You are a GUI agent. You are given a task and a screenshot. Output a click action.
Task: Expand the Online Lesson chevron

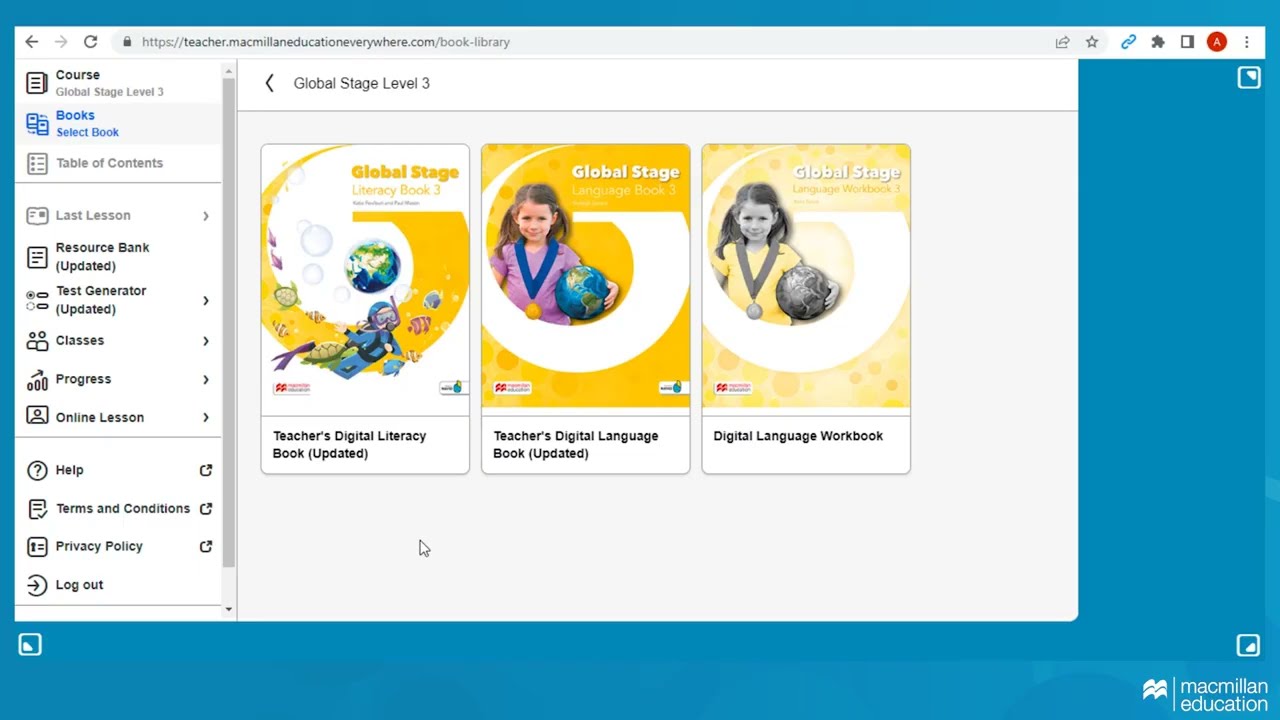pyautogui.click(x=206, y=417)
